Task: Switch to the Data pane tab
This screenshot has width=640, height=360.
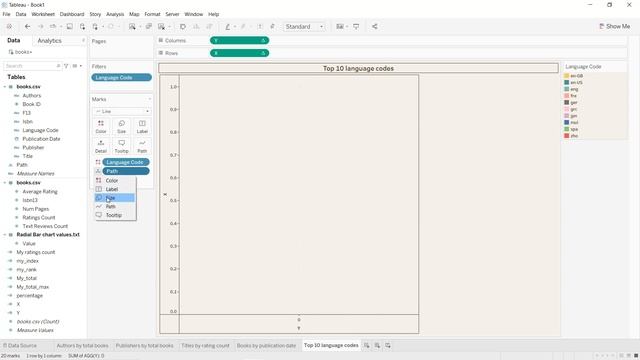Action: 13,40
